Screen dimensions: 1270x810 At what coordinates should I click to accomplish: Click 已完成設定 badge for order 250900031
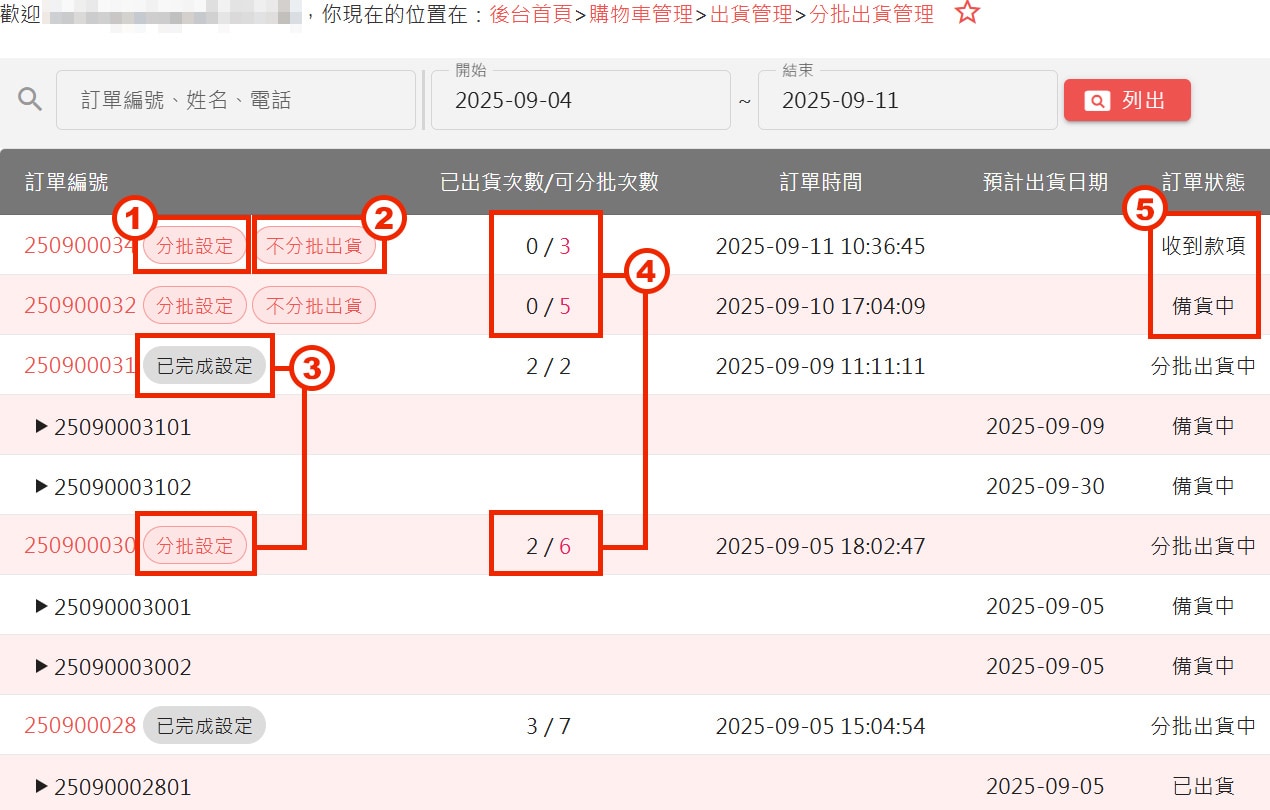[x=204, y=366]
